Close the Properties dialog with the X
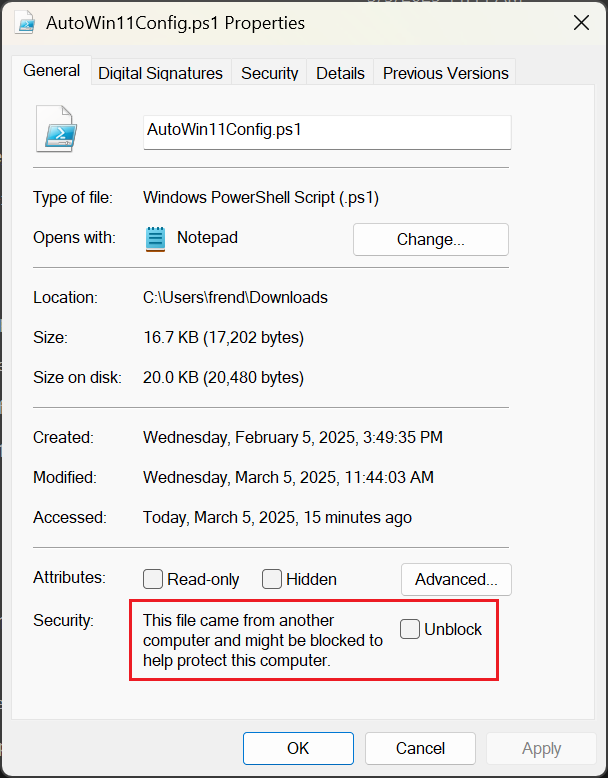 click(581, 23)
